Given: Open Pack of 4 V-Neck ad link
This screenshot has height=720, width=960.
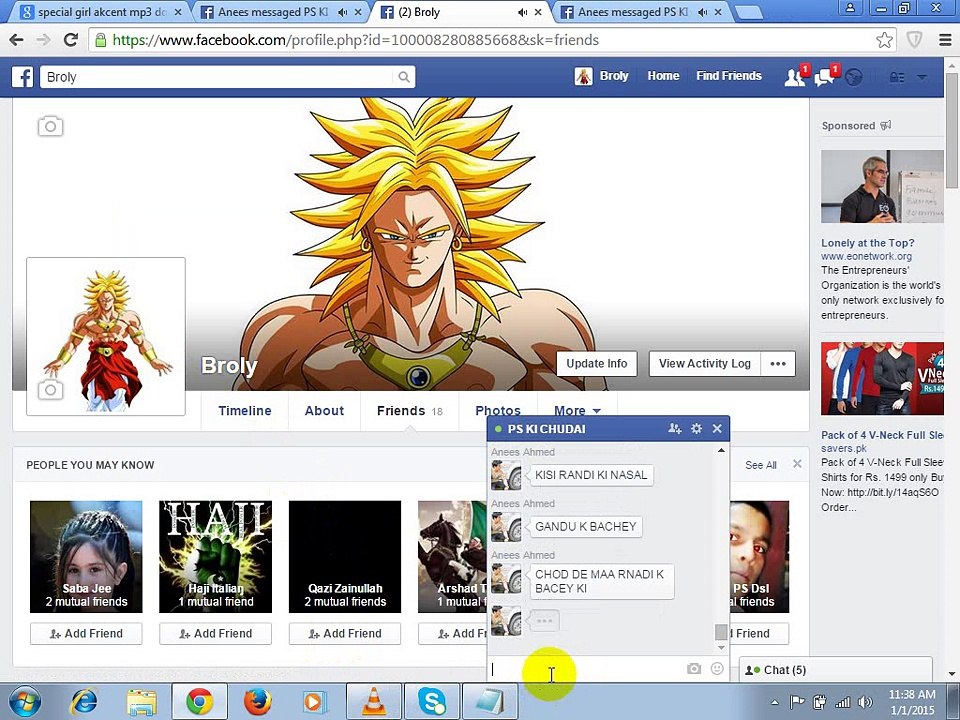Looking at the screenshot, I should pyautogui.click(x=882, y=435).
